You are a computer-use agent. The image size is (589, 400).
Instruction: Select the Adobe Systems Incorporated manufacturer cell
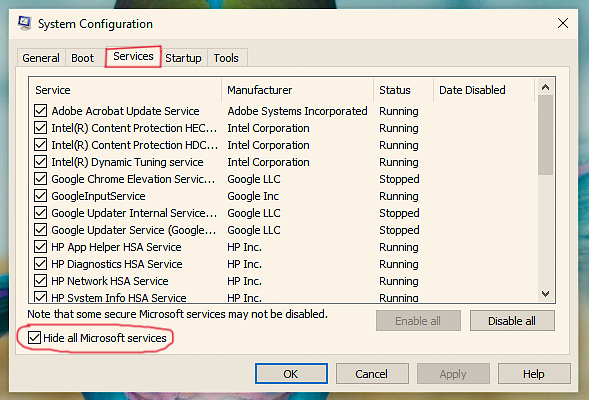[298, 111]
